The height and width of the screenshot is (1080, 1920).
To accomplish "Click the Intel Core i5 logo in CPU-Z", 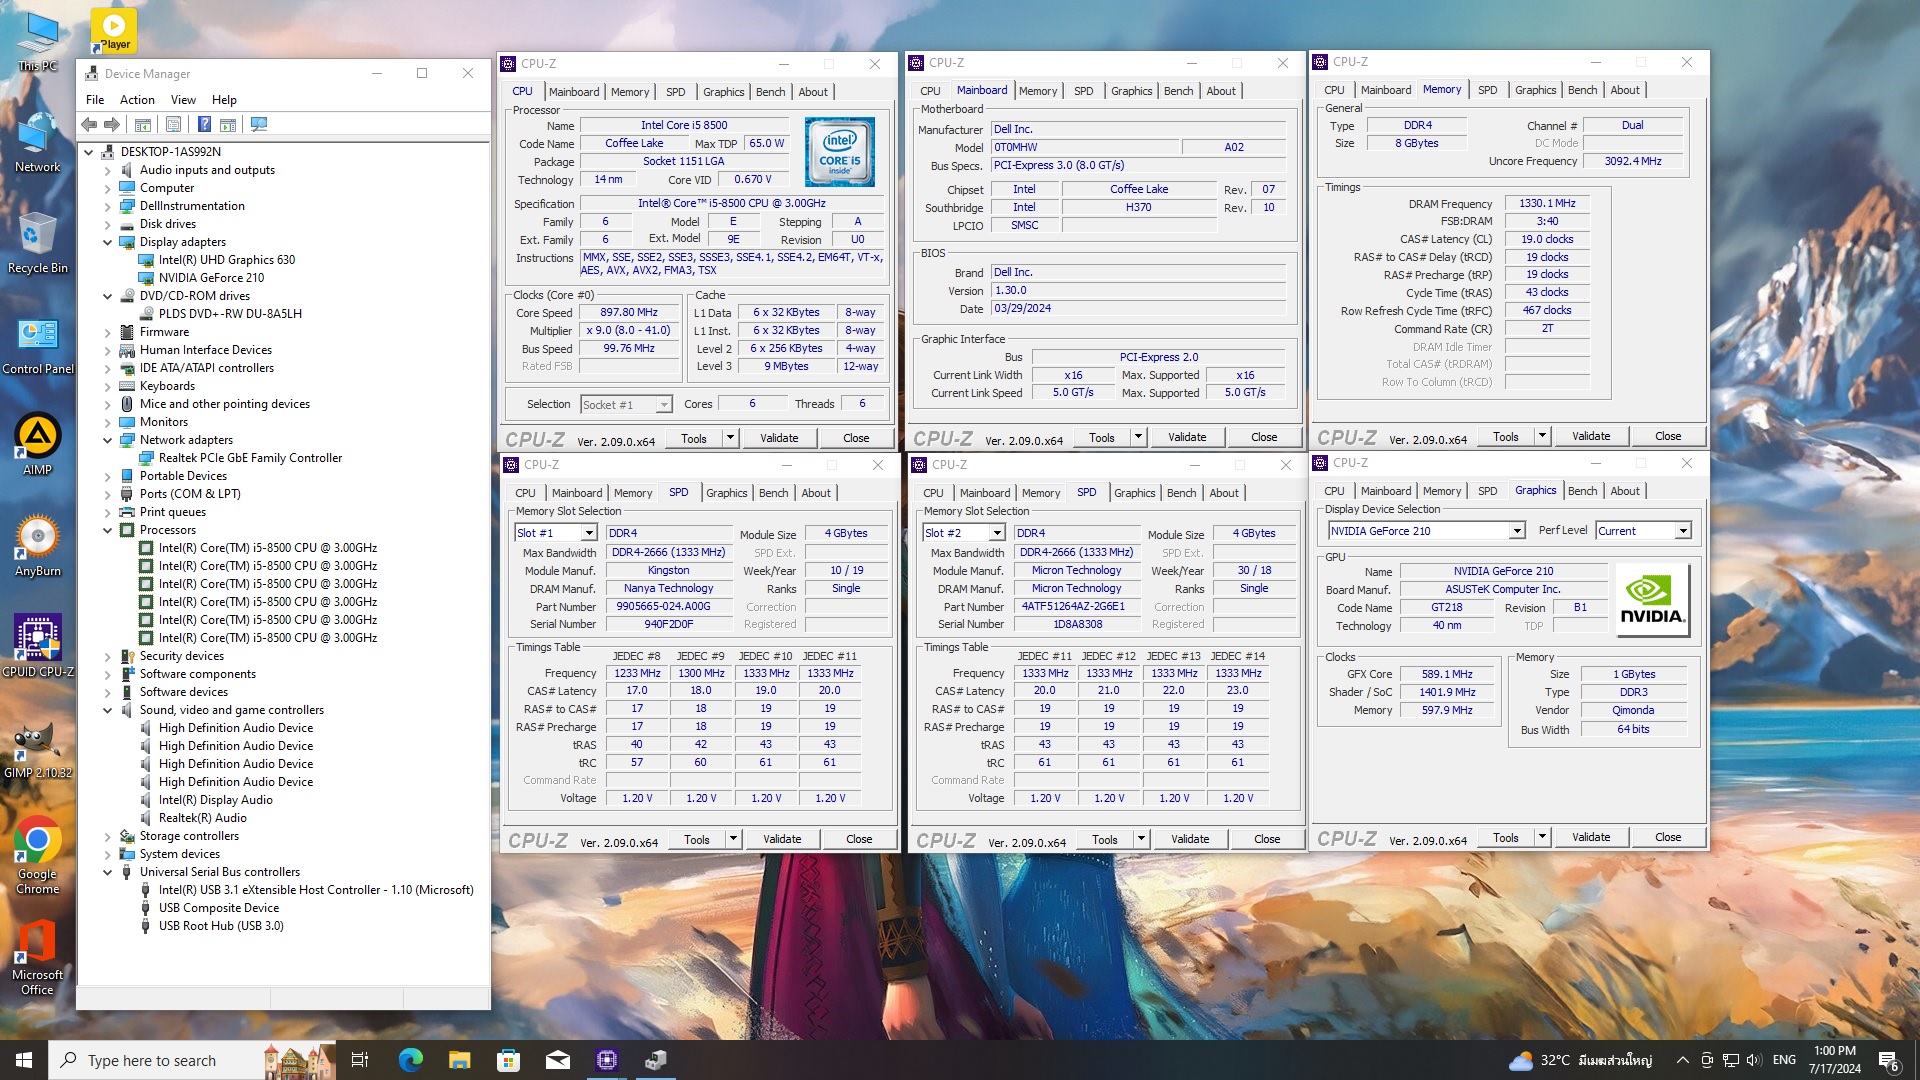I will (840, 152).
